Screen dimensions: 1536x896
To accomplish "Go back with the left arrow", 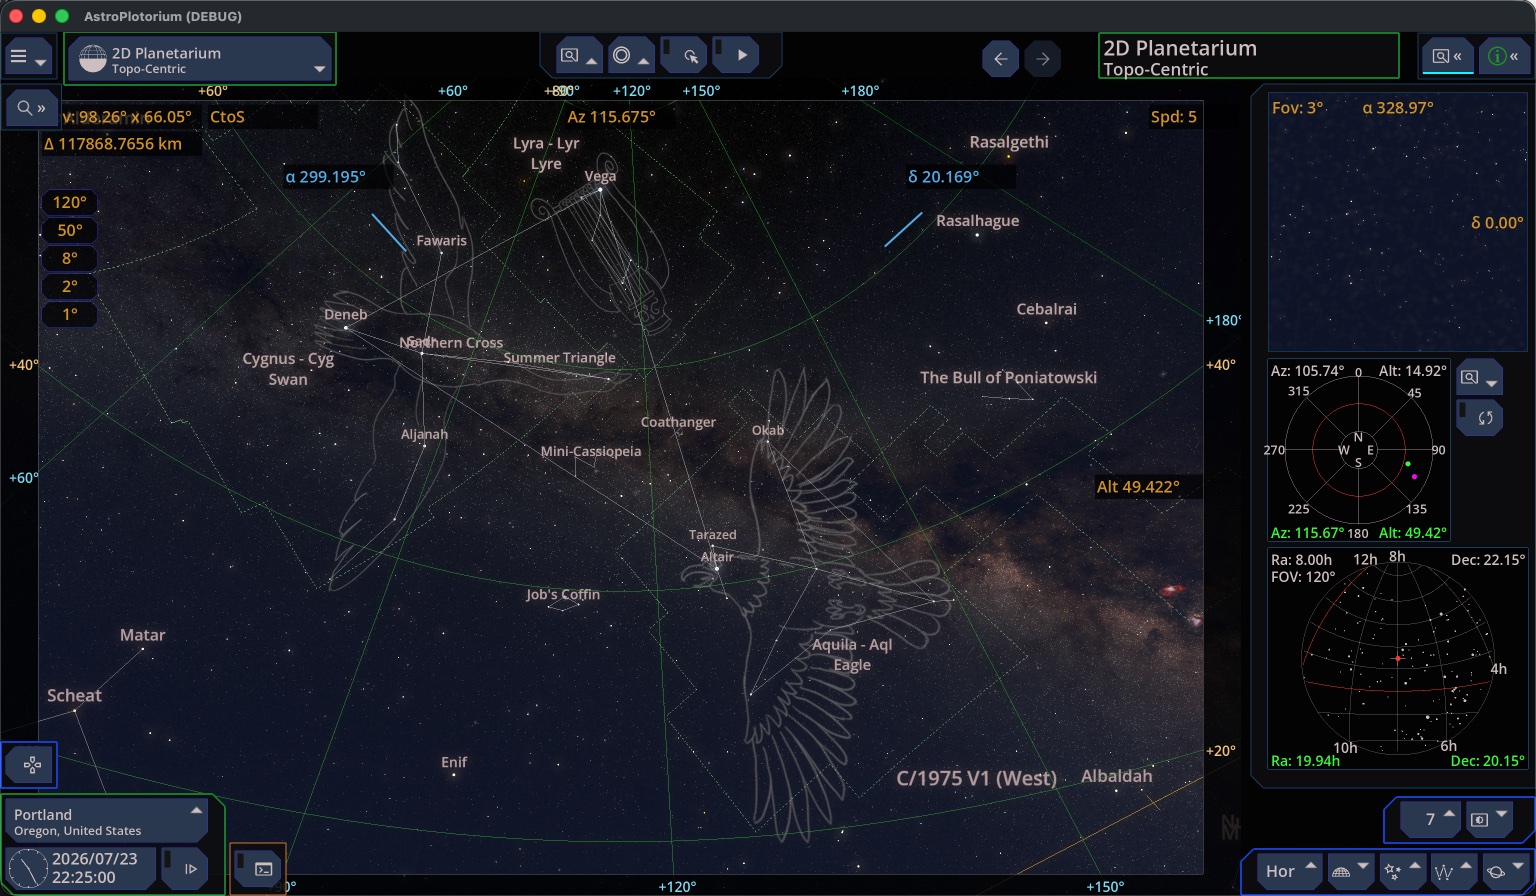I will point(1000,59).
